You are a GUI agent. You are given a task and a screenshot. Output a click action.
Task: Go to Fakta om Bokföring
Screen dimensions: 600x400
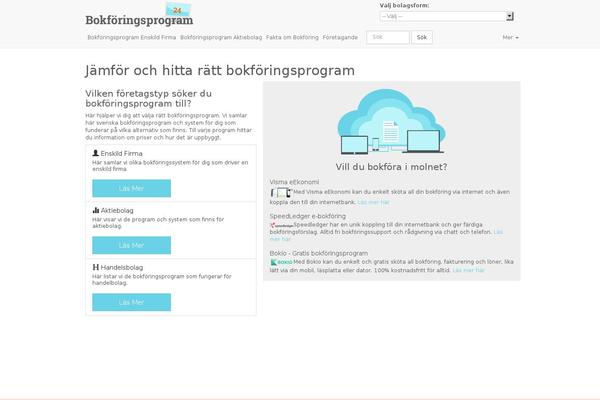point(292,38)
